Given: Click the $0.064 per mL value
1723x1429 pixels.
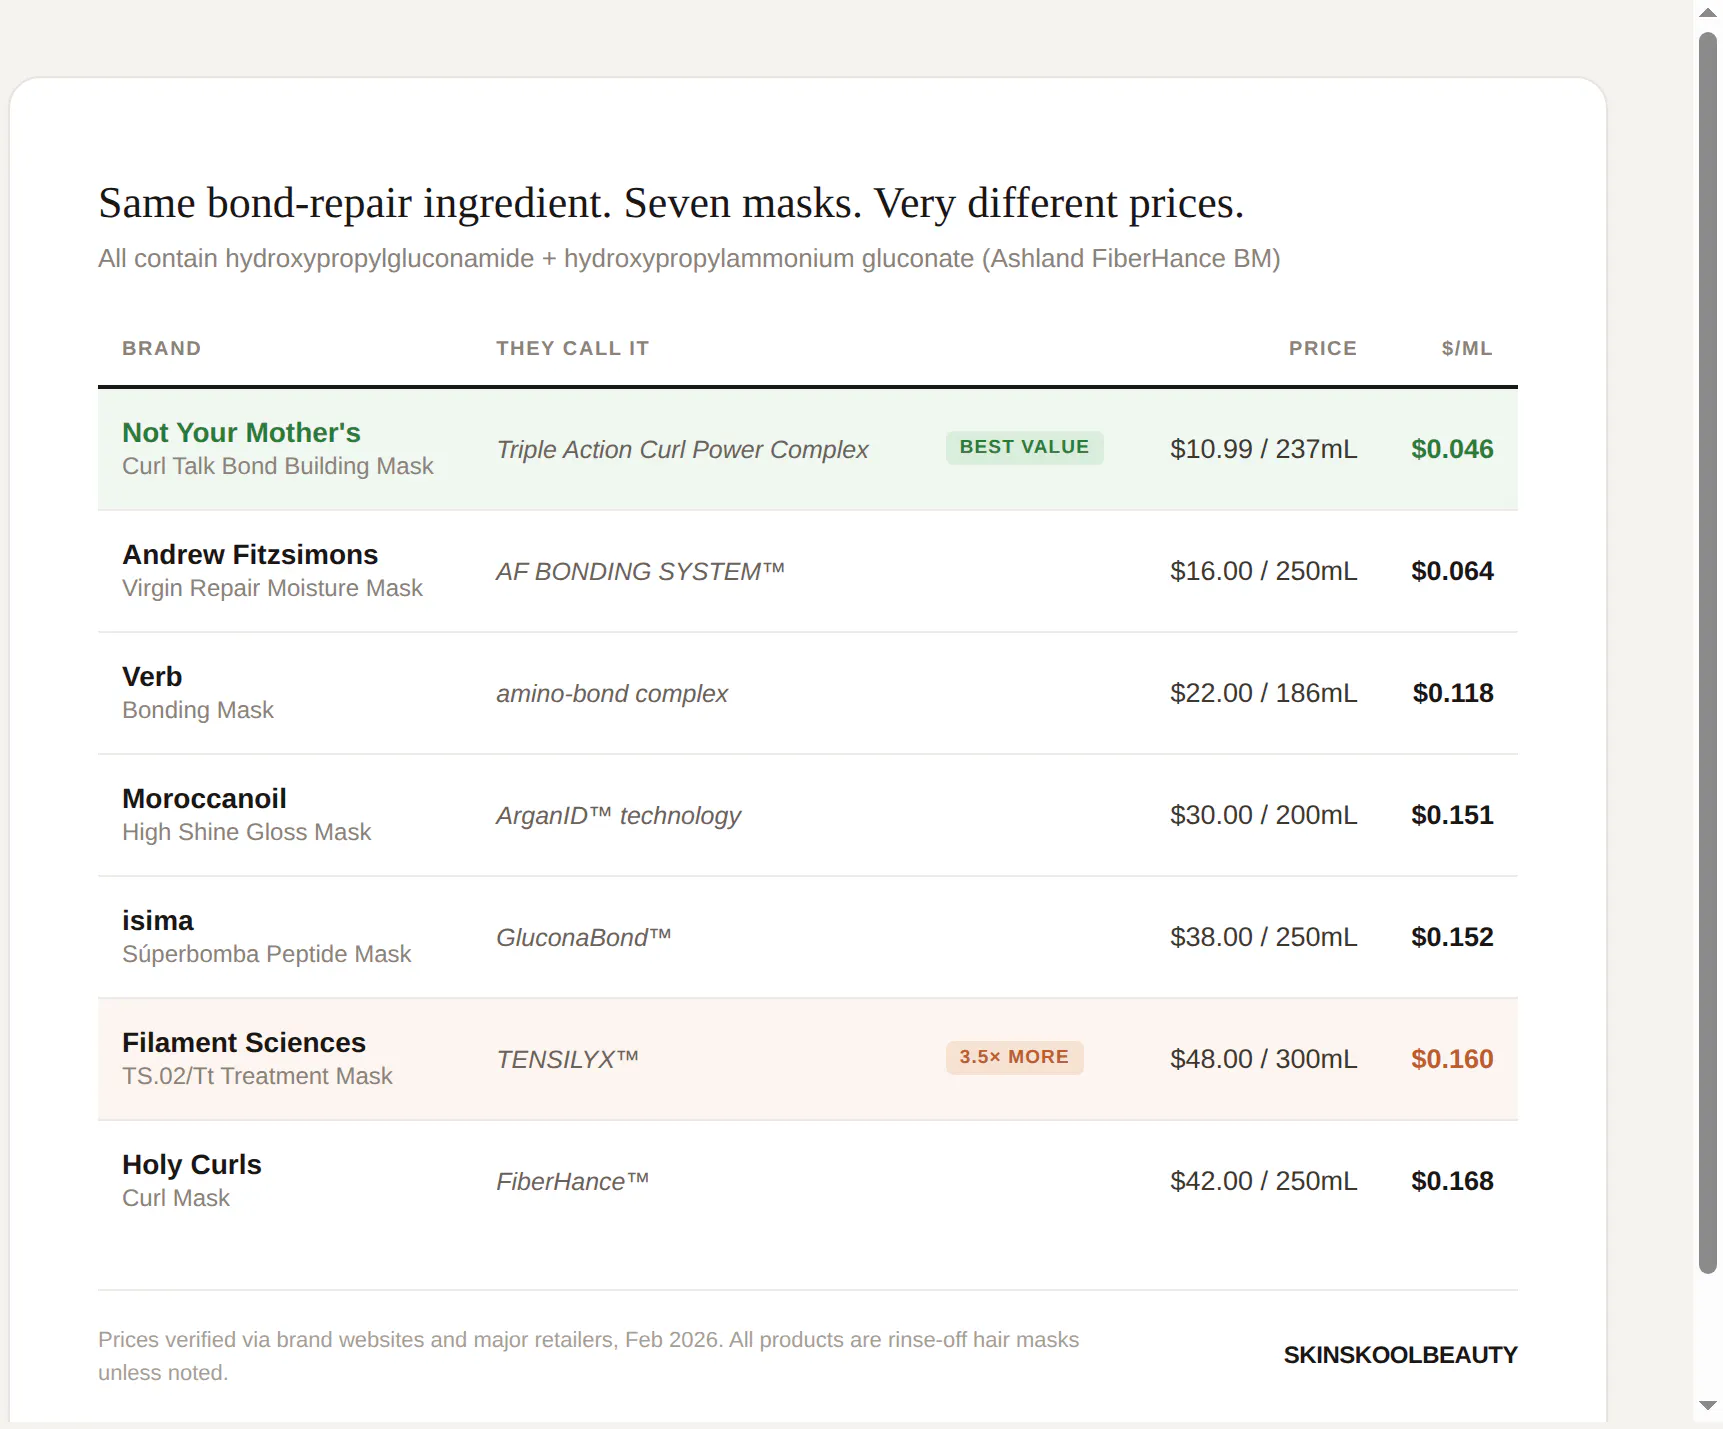Looking at the screenshot, I should pyautogui.click(x=1452, y=571).
